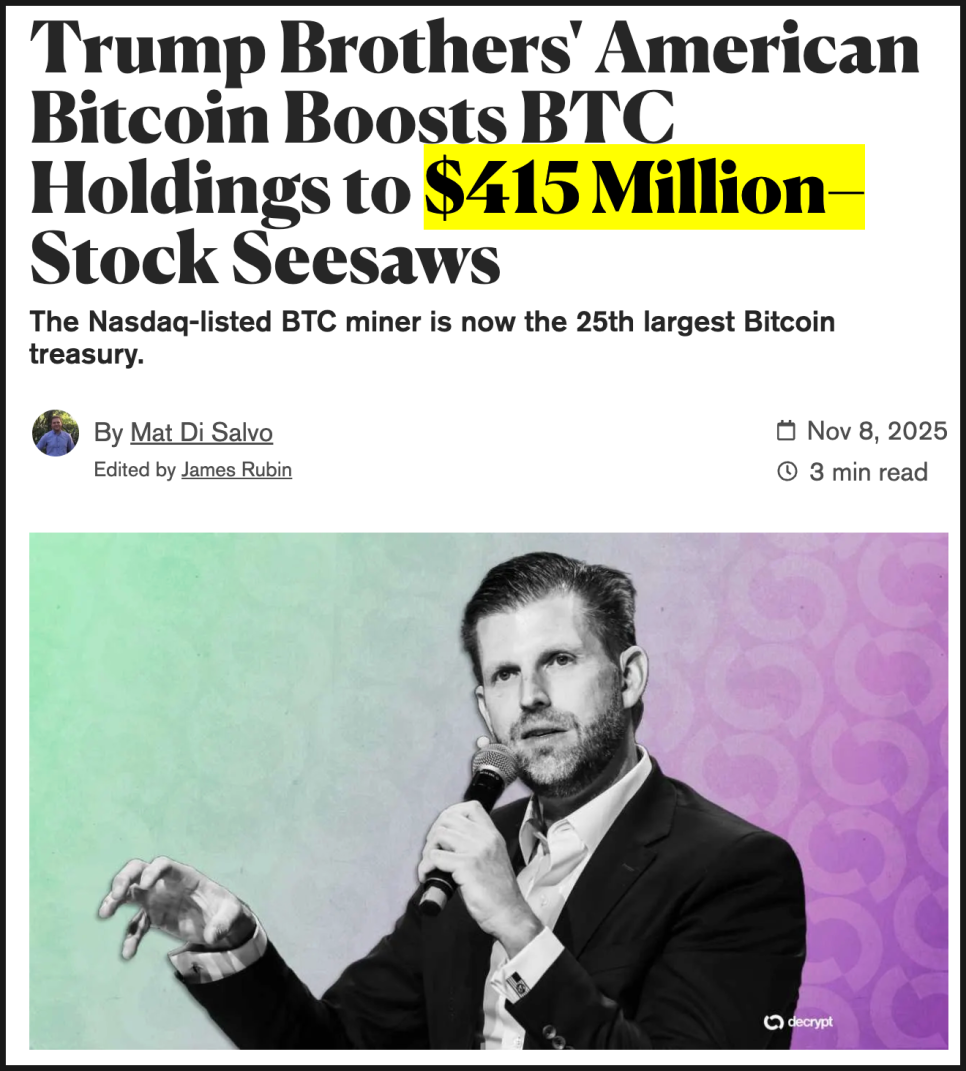Screen dimensions: 966x1071
Task: Click the "3 min read" label
Action: (x=868, y=471)
